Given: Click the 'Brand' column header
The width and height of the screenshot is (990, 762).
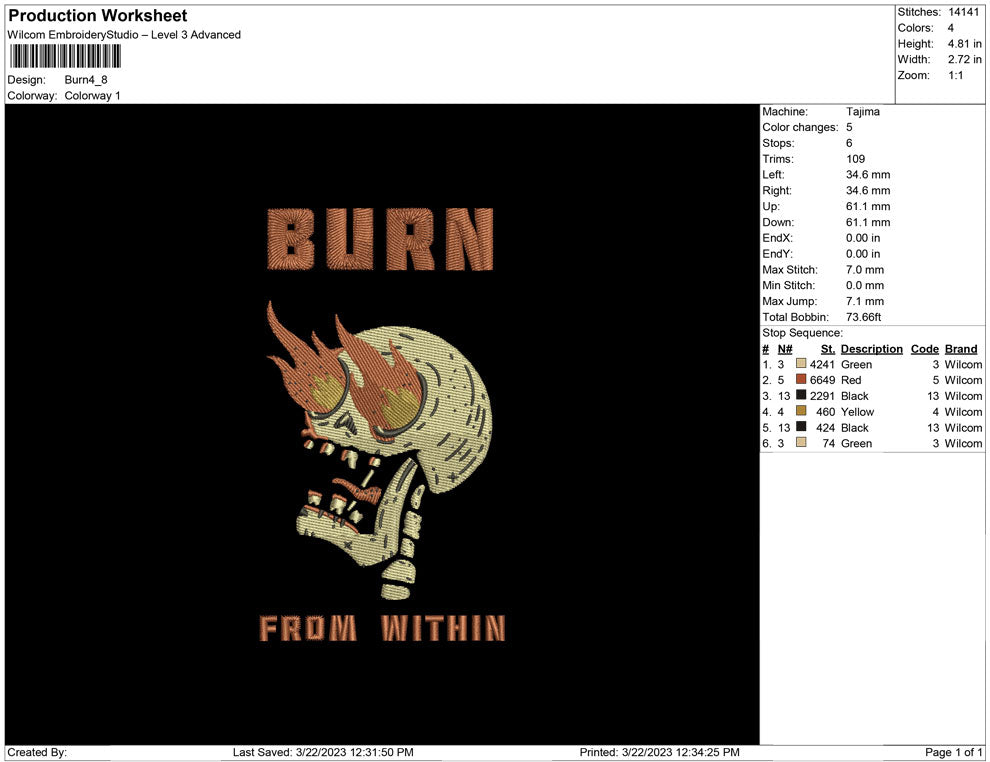Looking at the screenshot, I should [x=960, y=348].
